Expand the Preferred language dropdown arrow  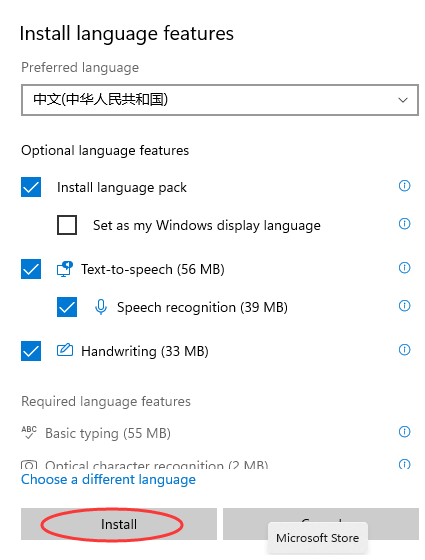click(403, 100)
